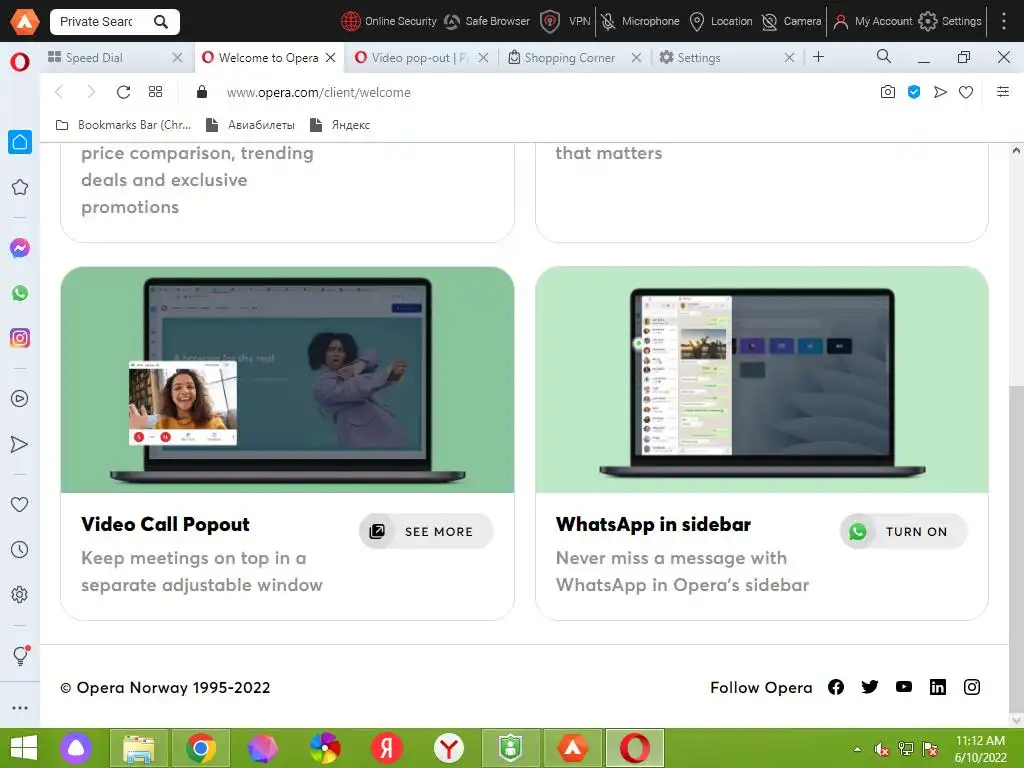Open the vertical three-dot menu in top bar
Screen dimensions: 1024x768
coord(1004,22)
